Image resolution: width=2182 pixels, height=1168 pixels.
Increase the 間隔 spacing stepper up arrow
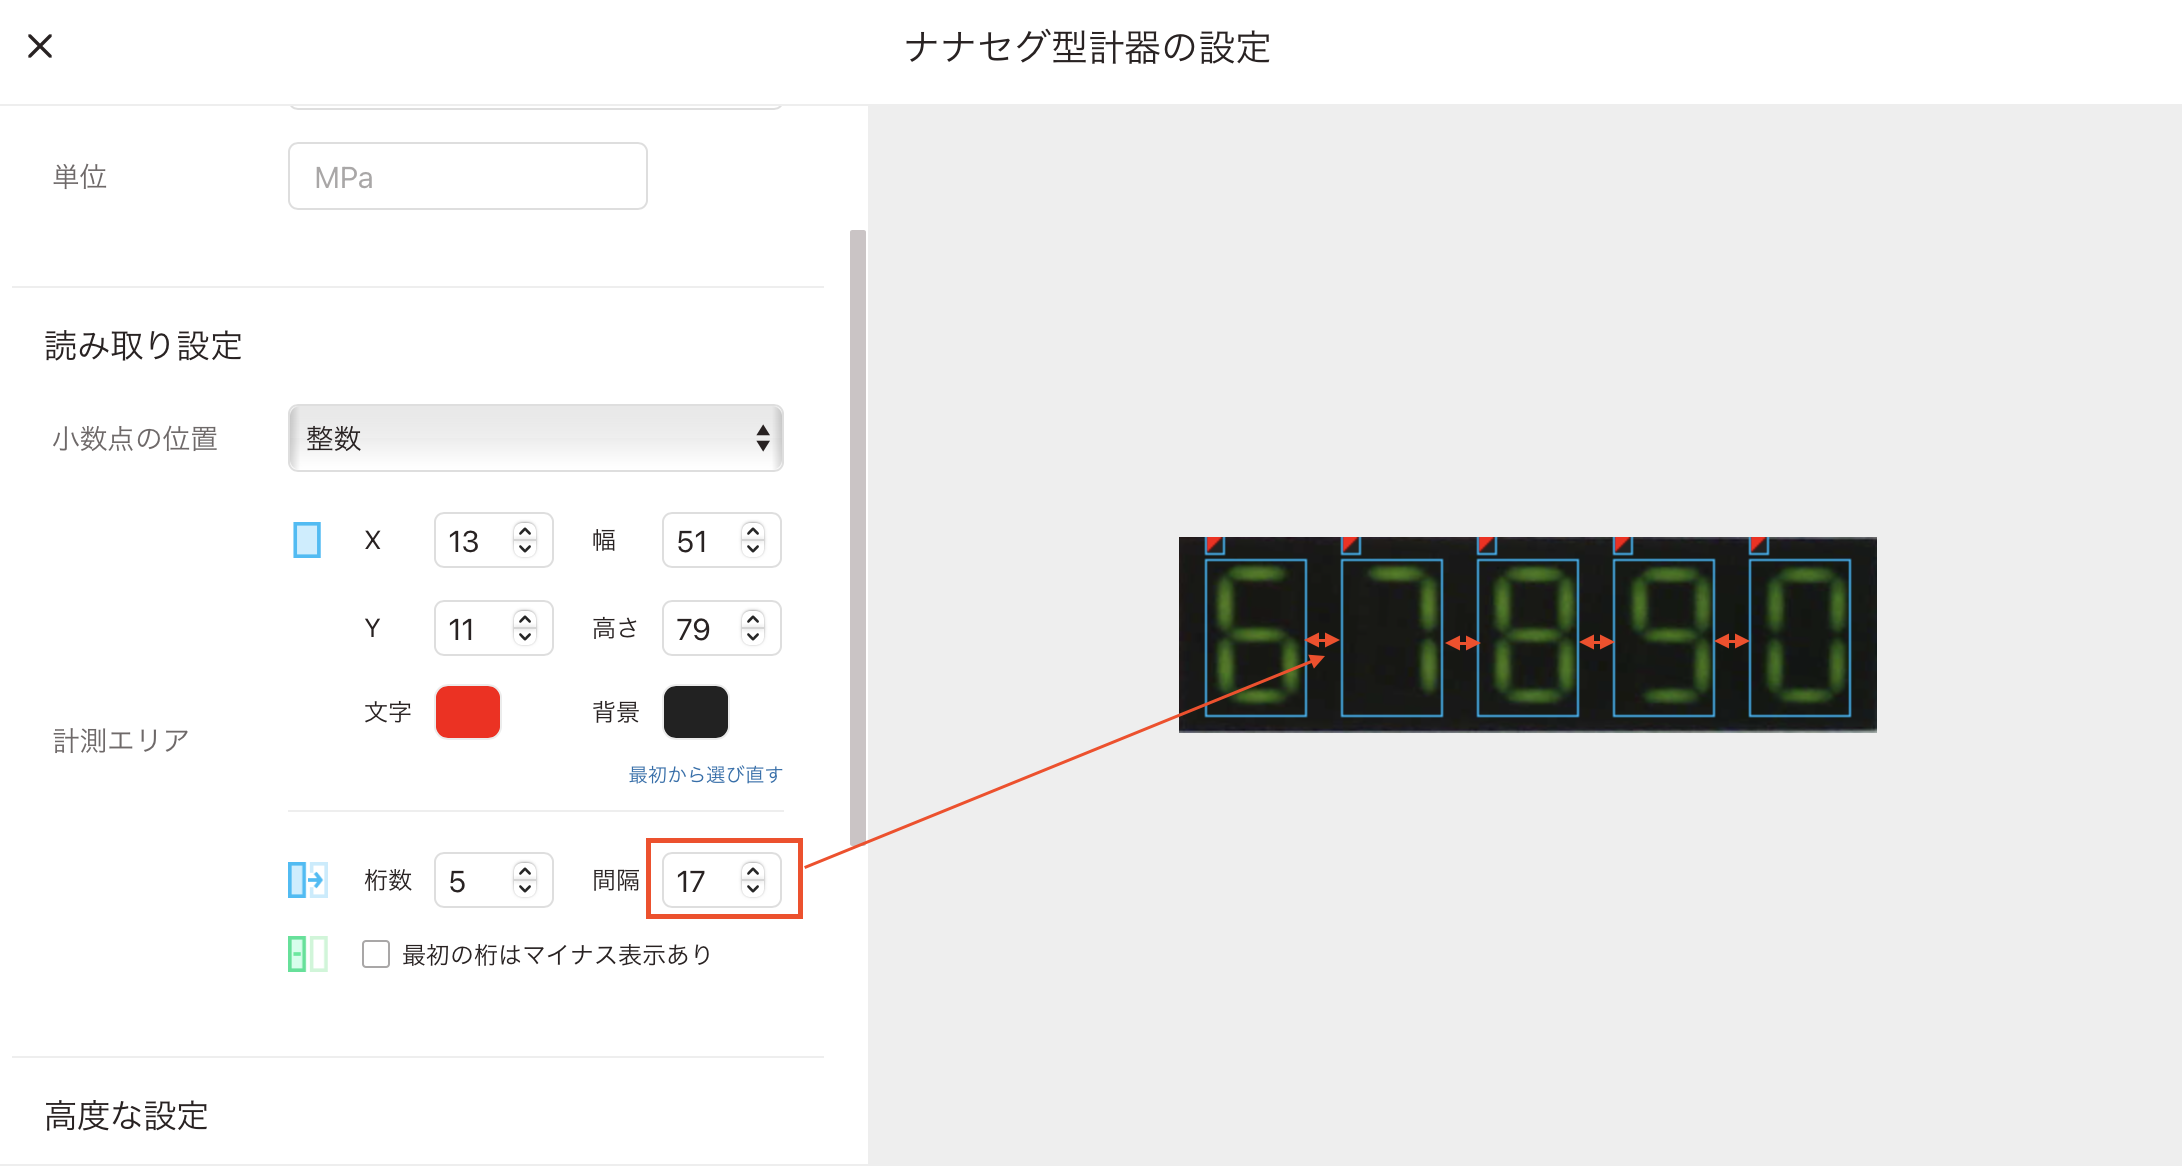click(753, 870)
